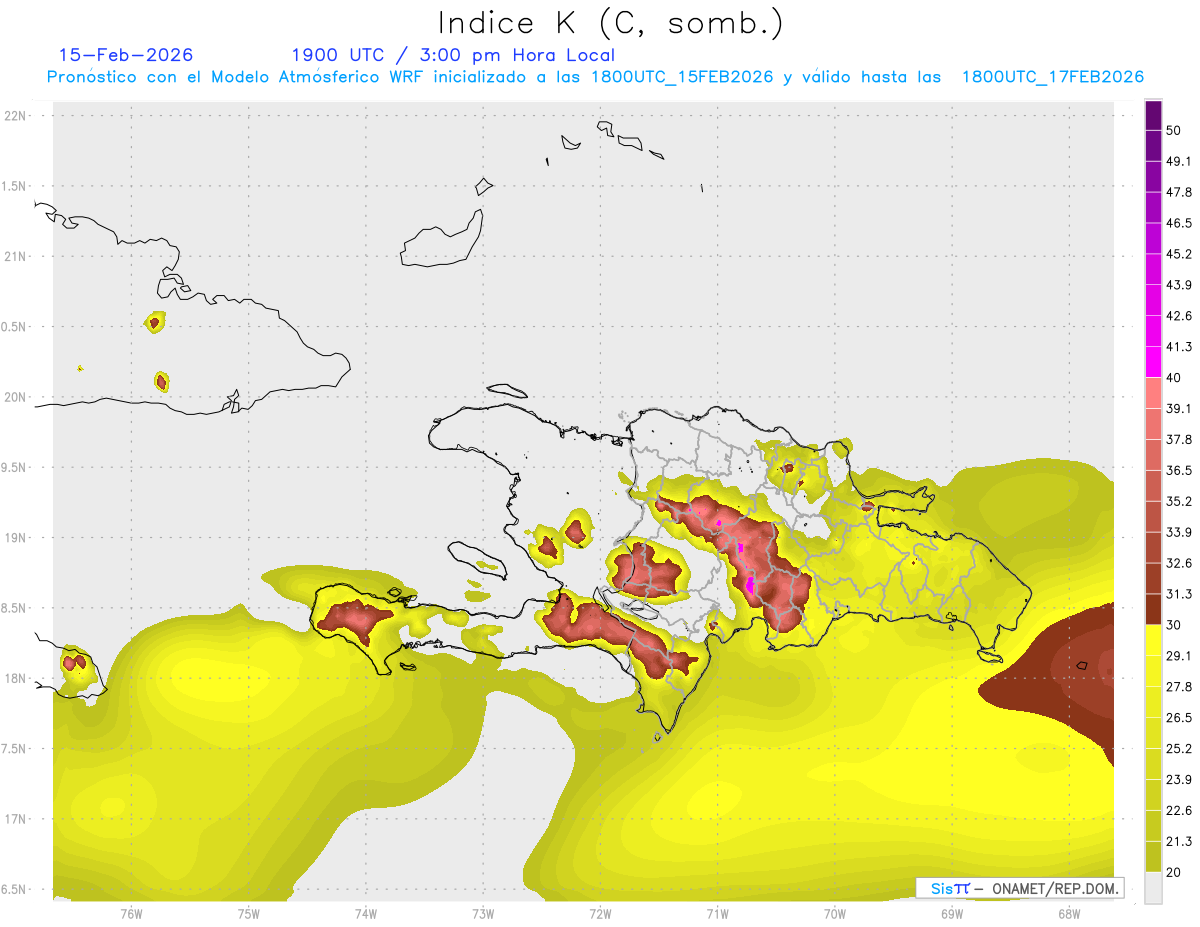Click the '73W' longitude axis label
Screen dimensions: 1200x927
point(483,913)
